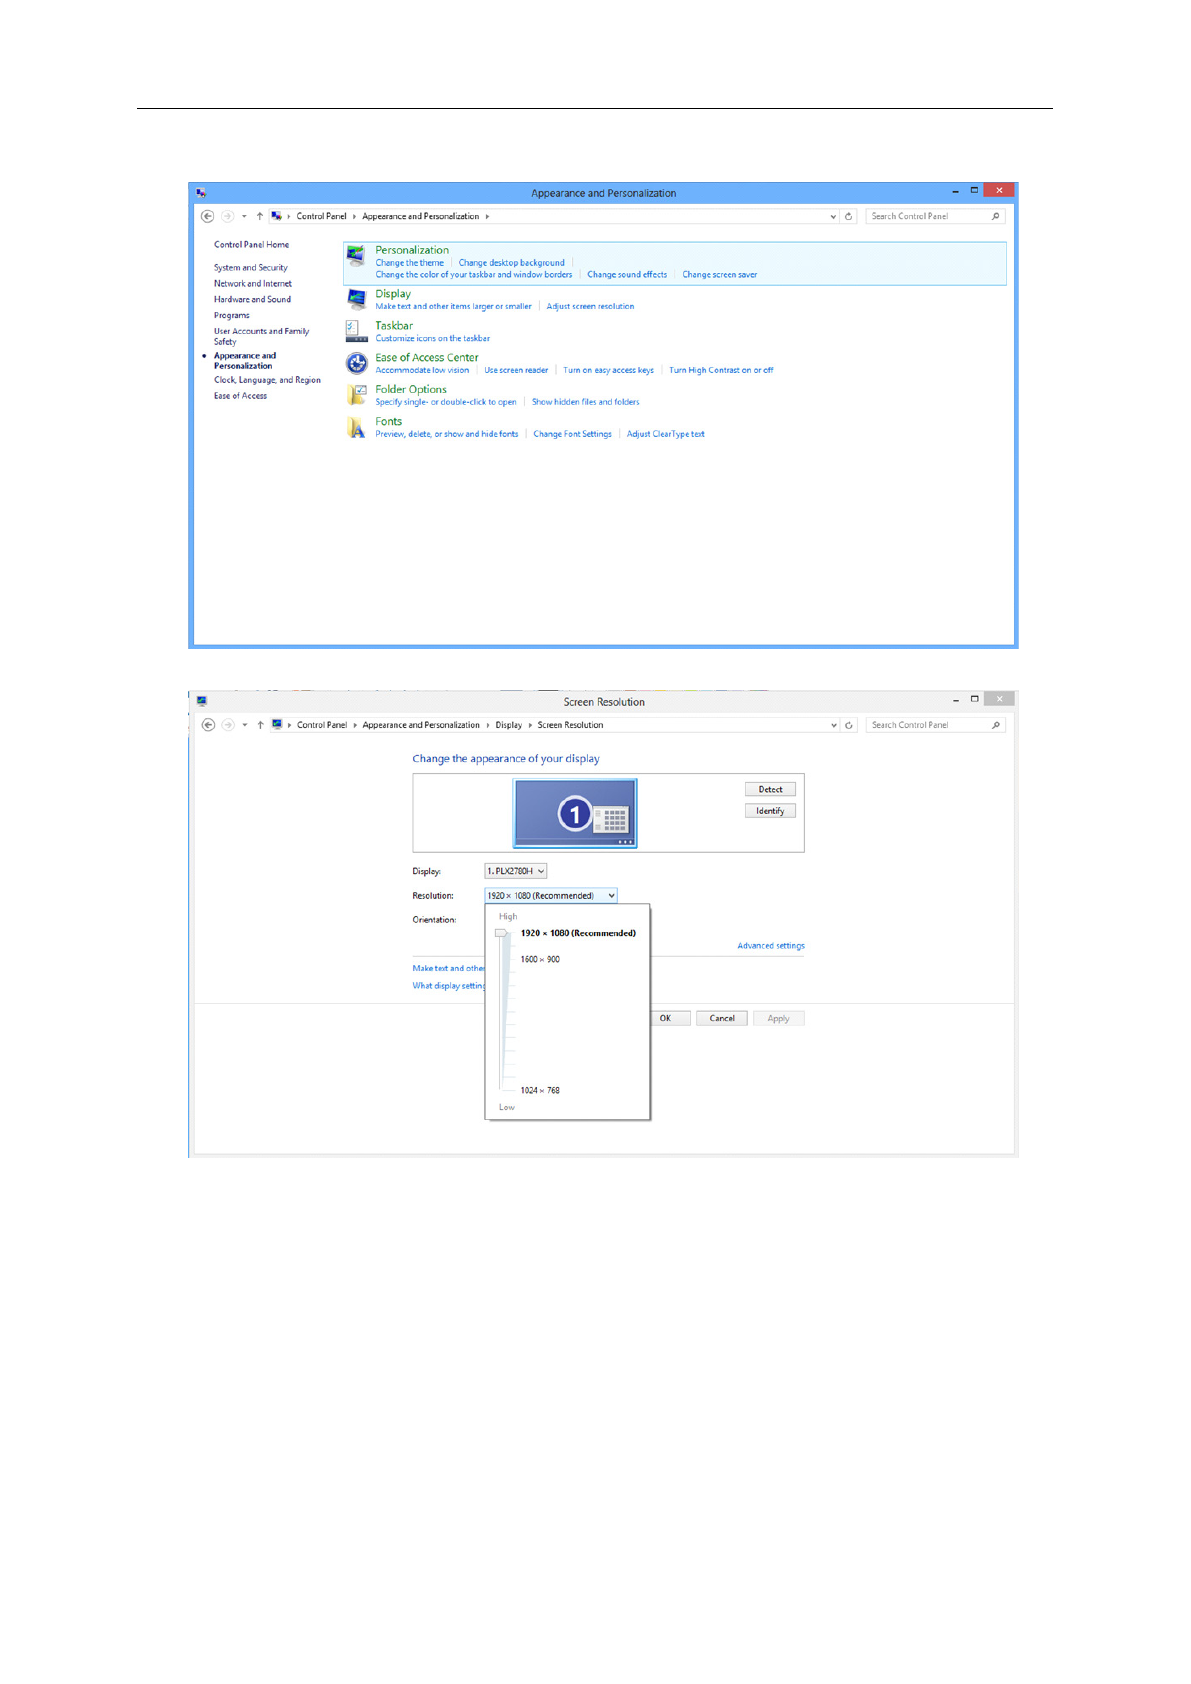Click the back arrow in Screen Resolution window
Viewport: 1191px width, 1684px height.
(208, 725)
